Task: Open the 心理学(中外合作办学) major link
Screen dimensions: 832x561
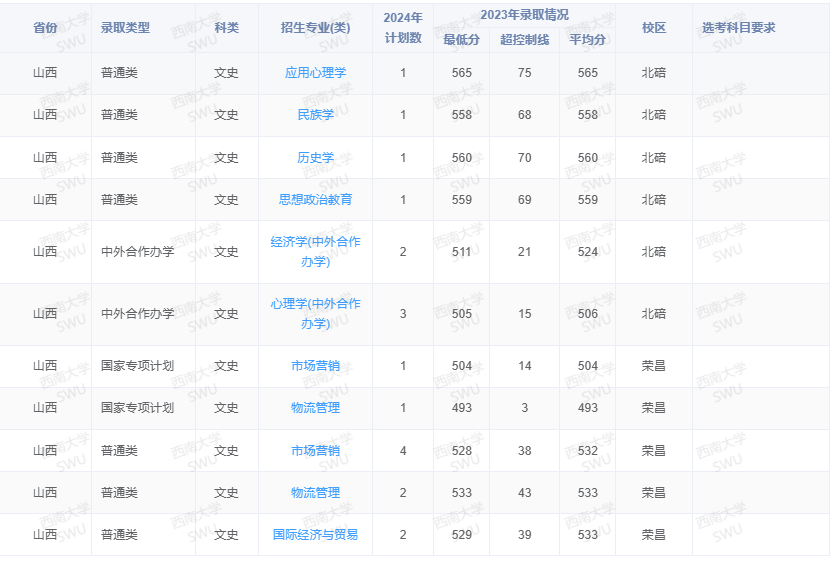Action: [x=315, y=314]
